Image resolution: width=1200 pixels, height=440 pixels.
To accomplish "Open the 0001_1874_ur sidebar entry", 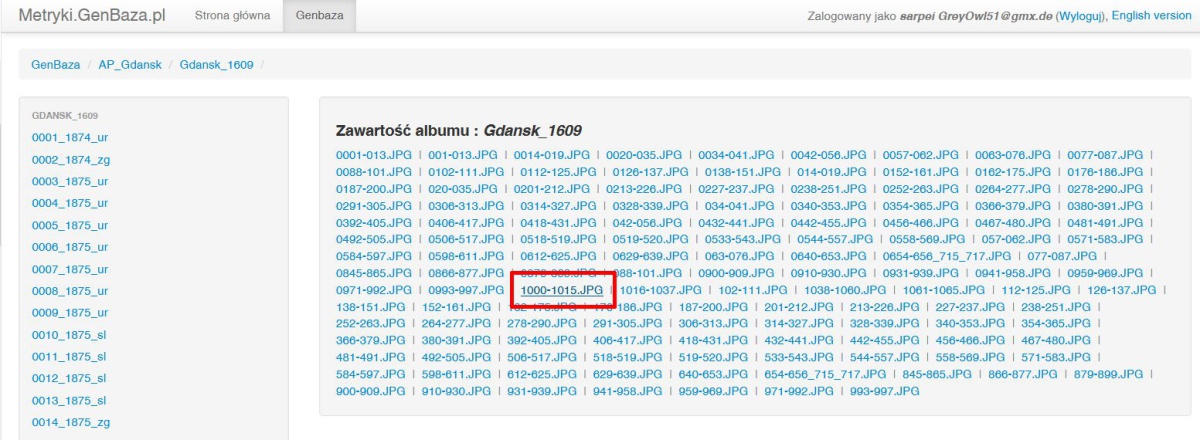I will coord(69,136).
